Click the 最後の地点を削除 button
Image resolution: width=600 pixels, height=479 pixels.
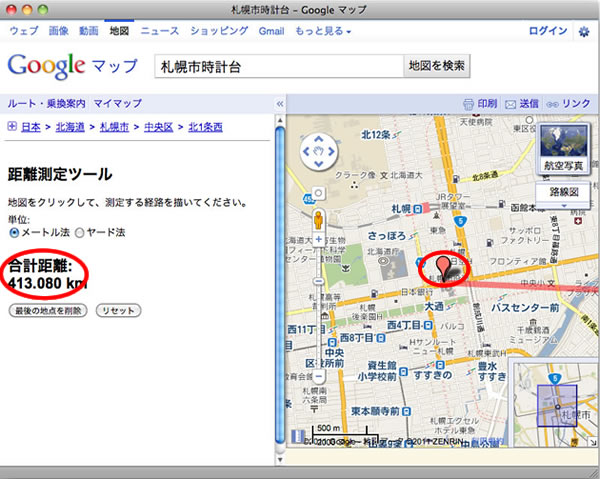point(48,310)
